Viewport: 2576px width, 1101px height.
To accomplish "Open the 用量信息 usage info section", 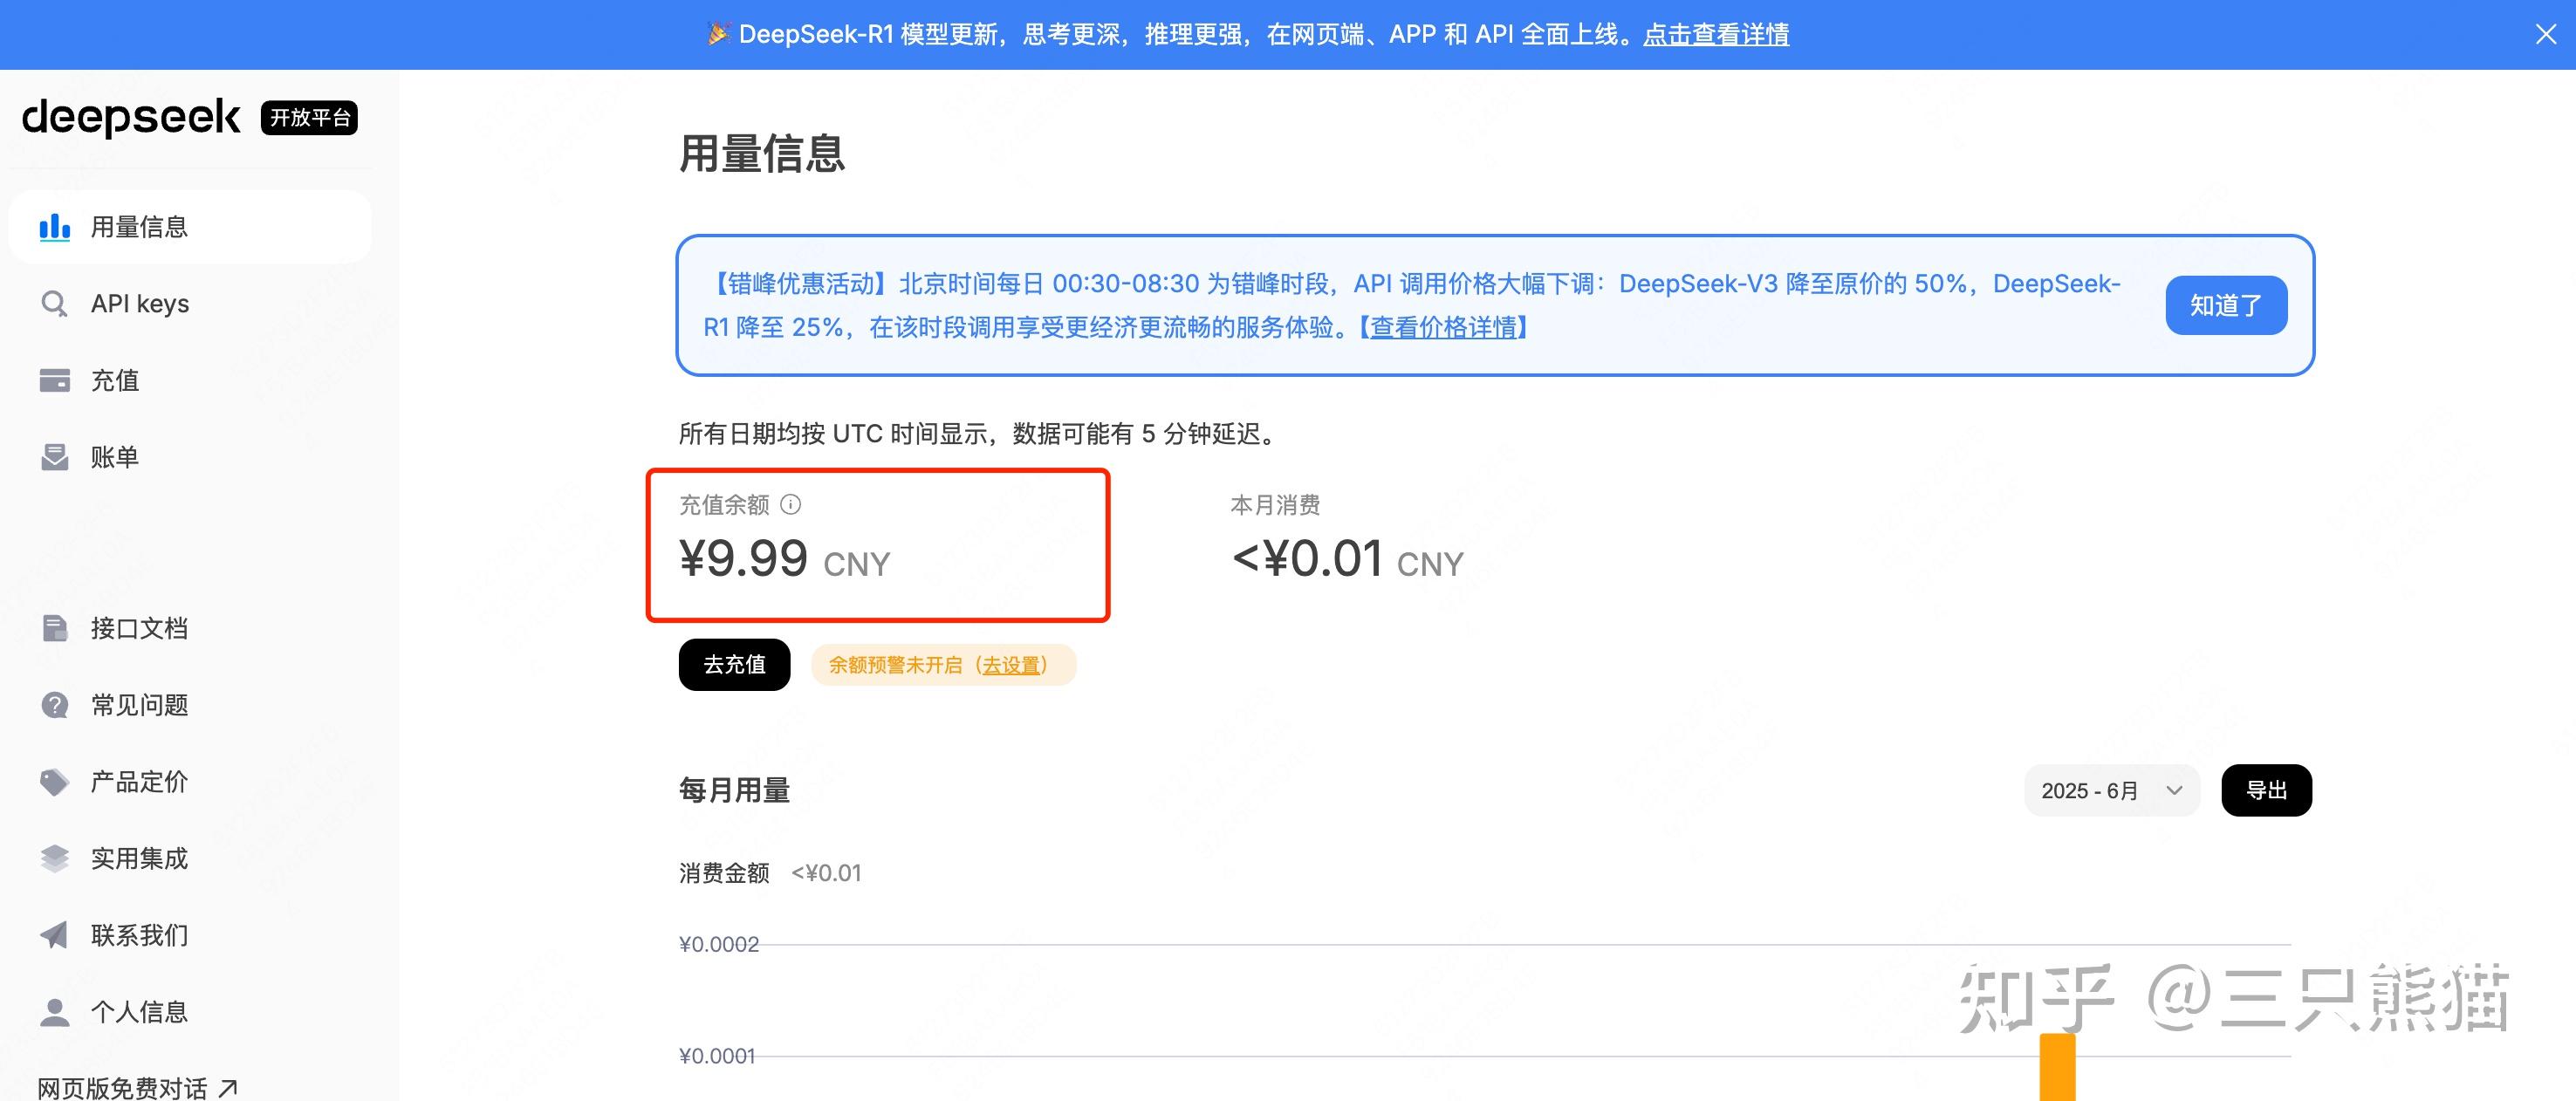I will pos(140,226).
